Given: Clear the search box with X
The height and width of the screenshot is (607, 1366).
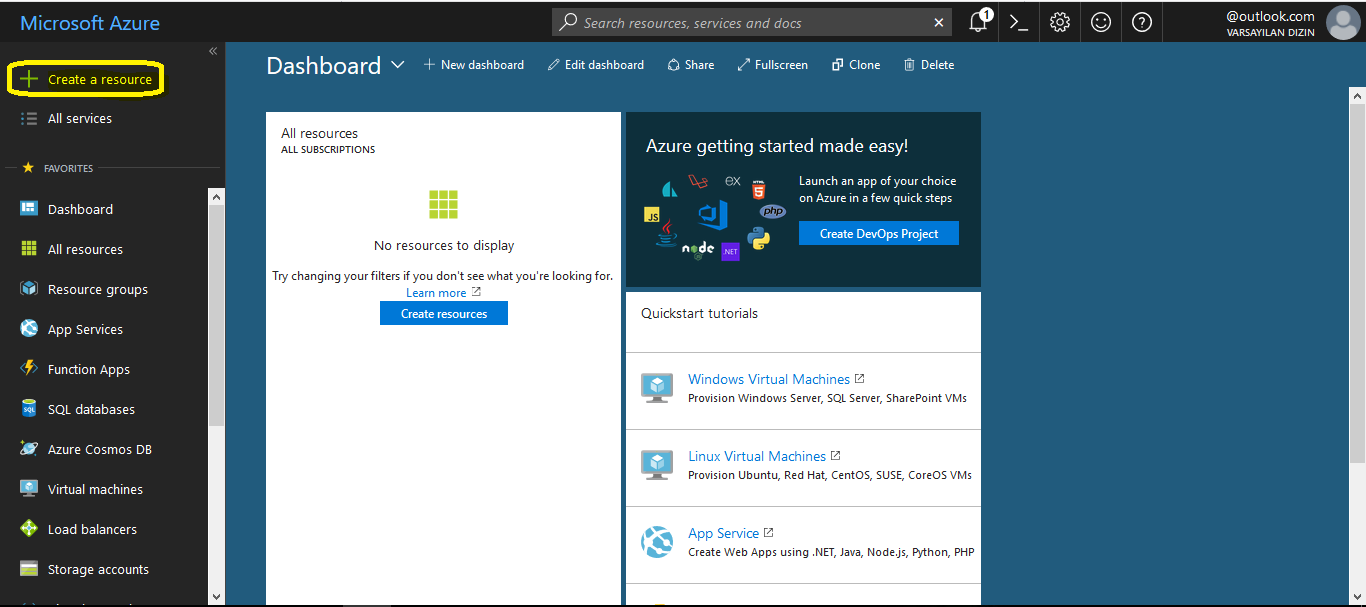Looking at the screenshot, I should (x=938, y=22).
